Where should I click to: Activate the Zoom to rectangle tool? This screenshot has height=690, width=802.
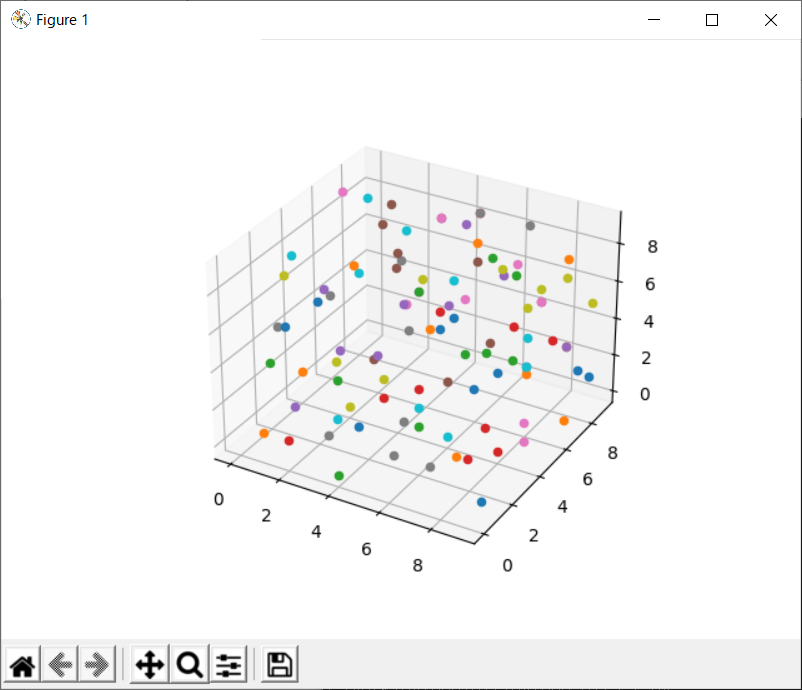[x=190, y=665]
